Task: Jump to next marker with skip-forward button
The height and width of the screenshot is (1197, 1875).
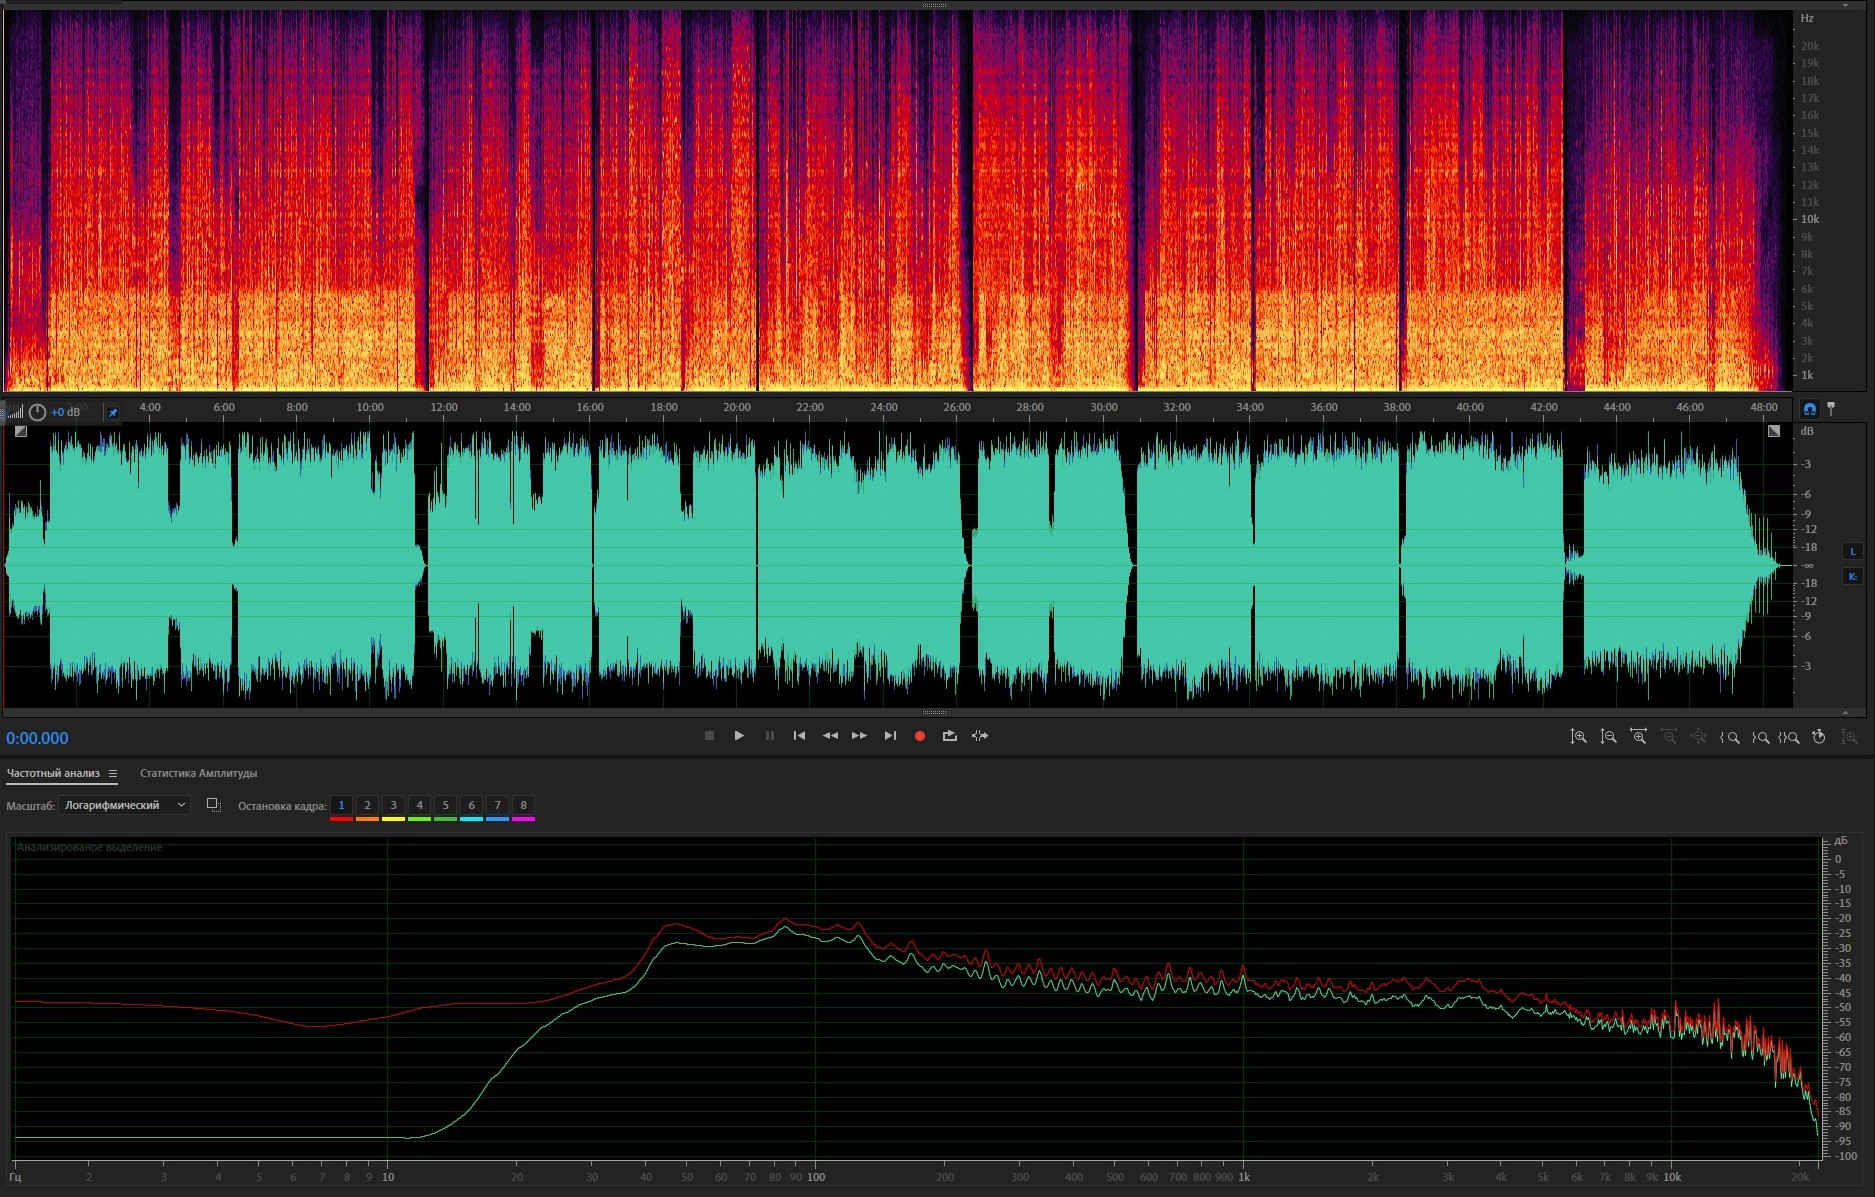Action: pyautogui.click(x=890, y=736)
